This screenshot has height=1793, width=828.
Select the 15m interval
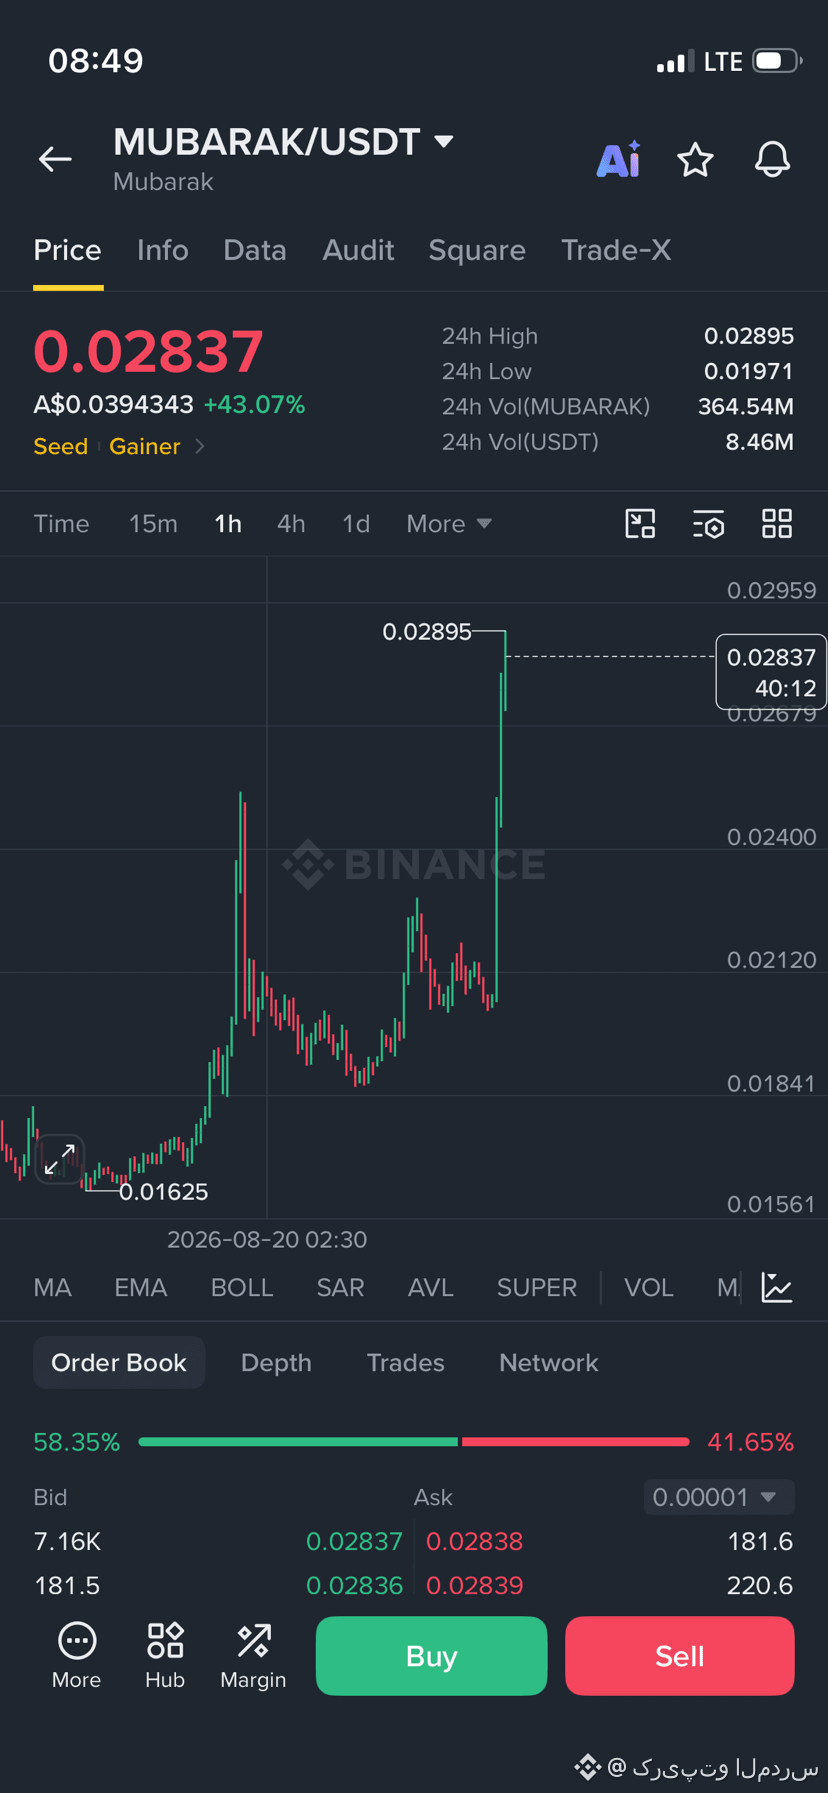153,524
